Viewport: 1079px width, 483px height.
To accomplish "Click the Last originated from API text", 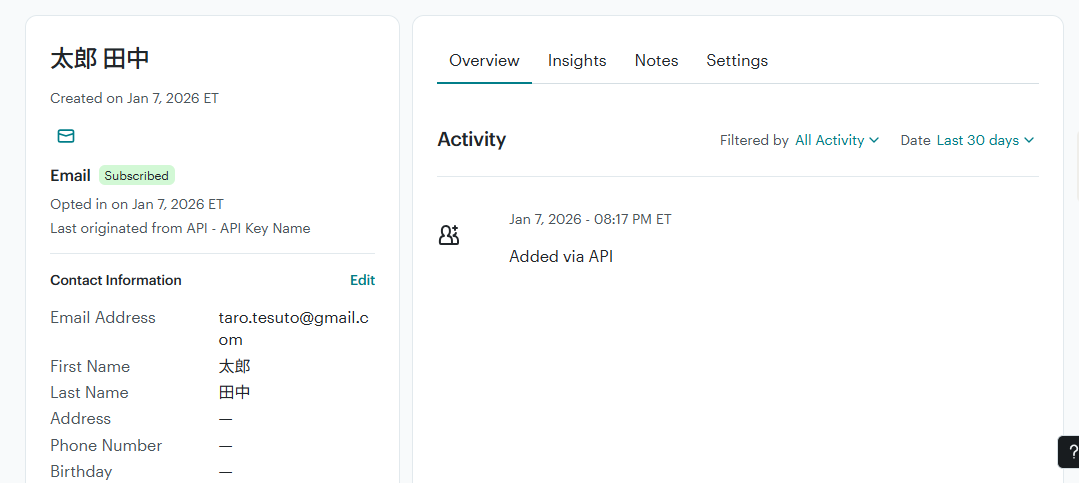I will pyautogui.click(x=180, y=228).
